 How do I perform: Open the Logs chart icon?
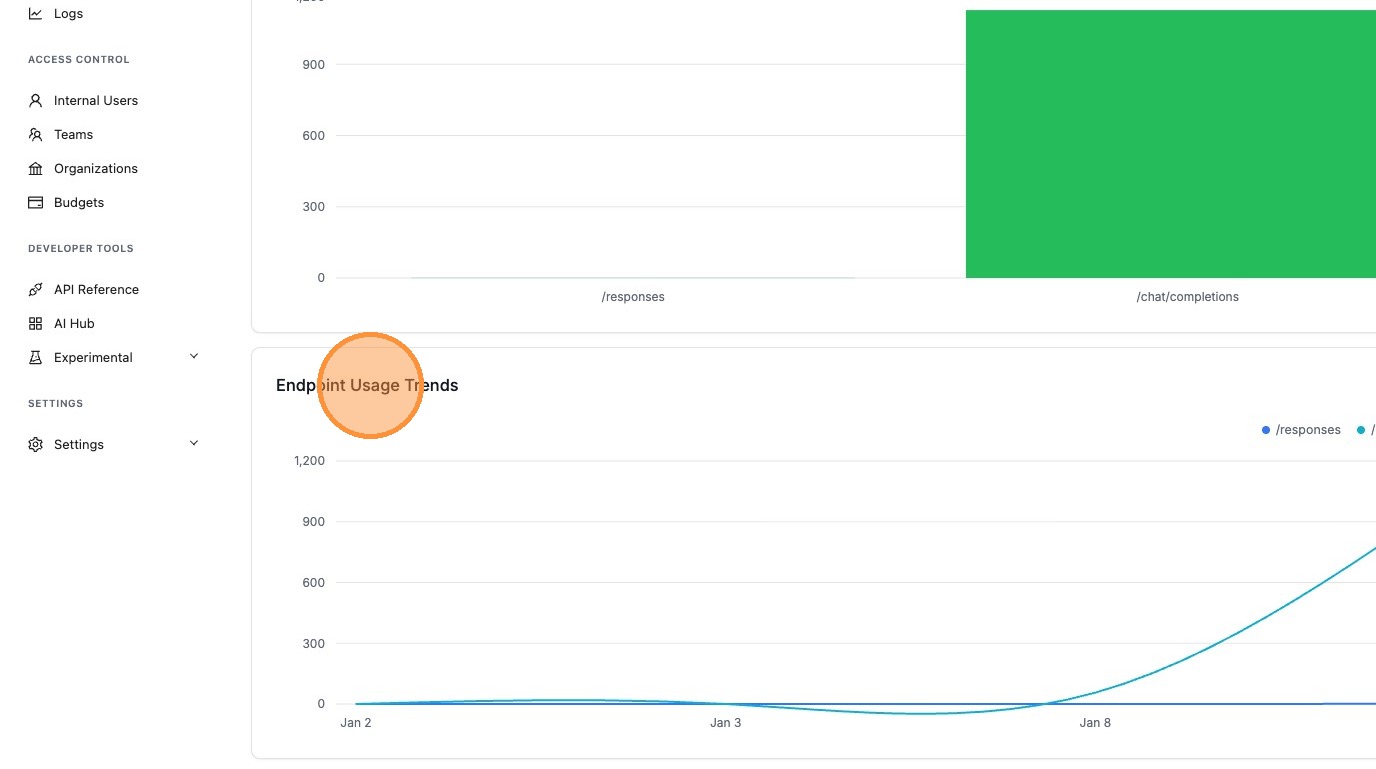[x=36, y=14]
